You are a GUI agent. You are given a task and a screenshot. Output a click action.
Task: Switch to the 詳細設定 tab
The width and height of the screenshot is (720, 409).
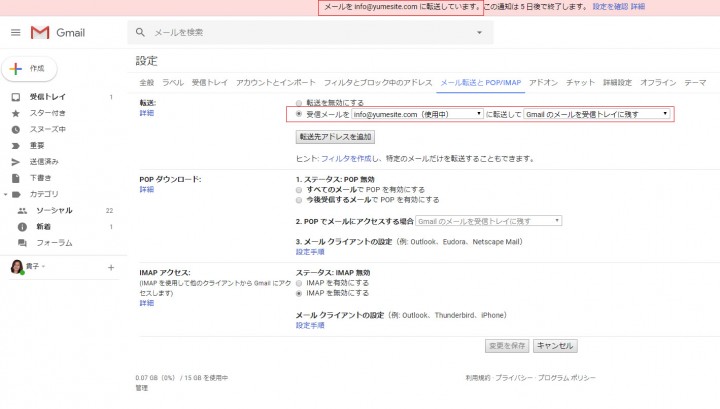click(x=617, y=83)
